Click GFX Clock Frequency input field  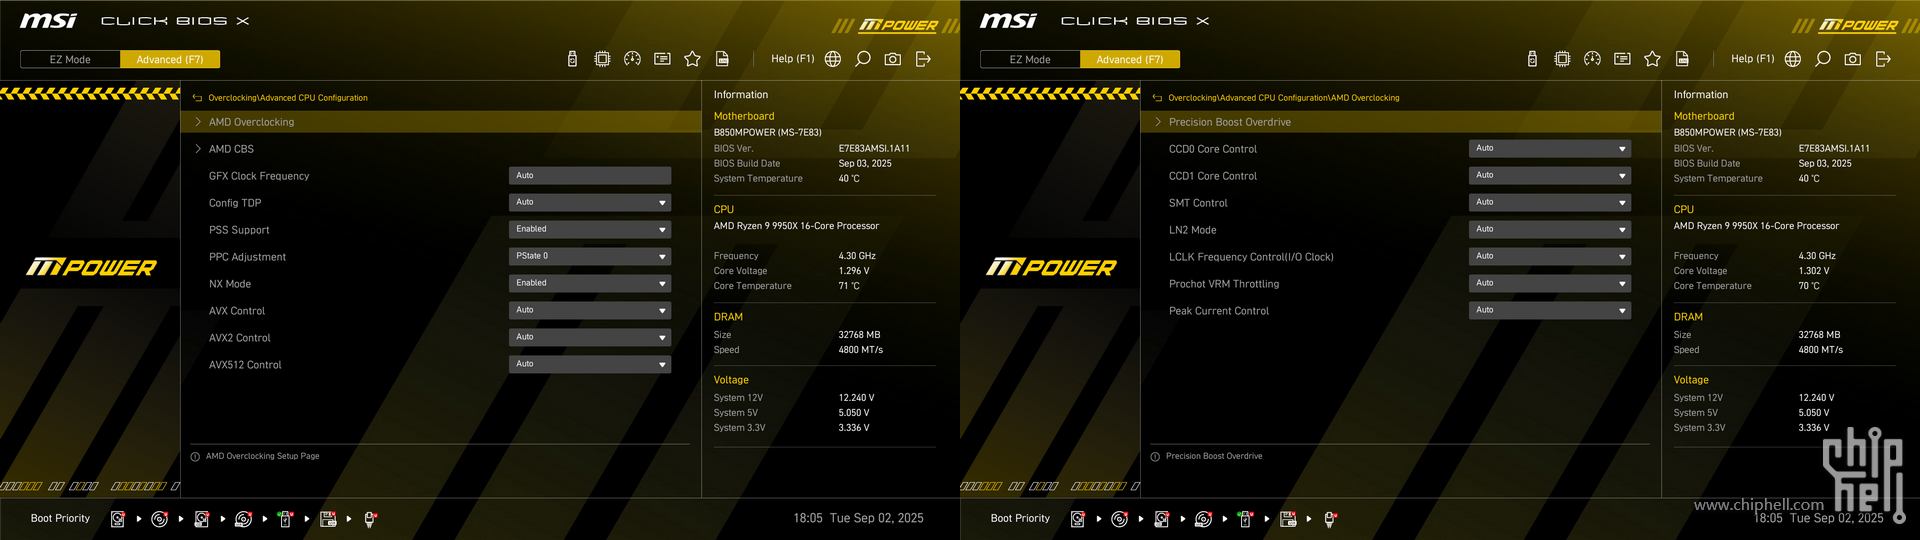[590, 175]
